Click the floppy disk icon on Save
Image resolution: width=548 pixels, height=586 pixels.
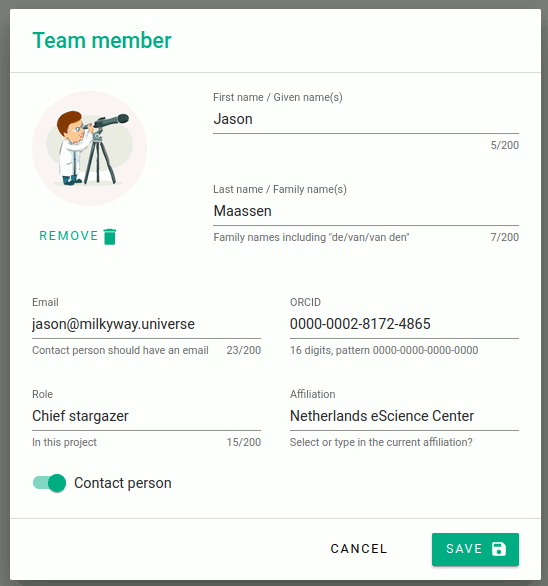click(499, 549)
